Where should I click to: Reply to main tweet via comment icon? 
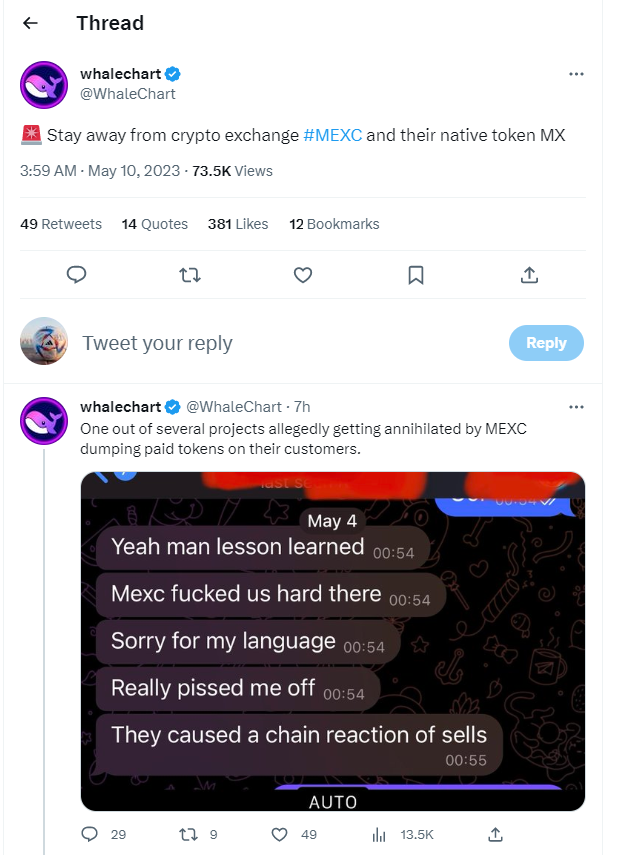76,275
